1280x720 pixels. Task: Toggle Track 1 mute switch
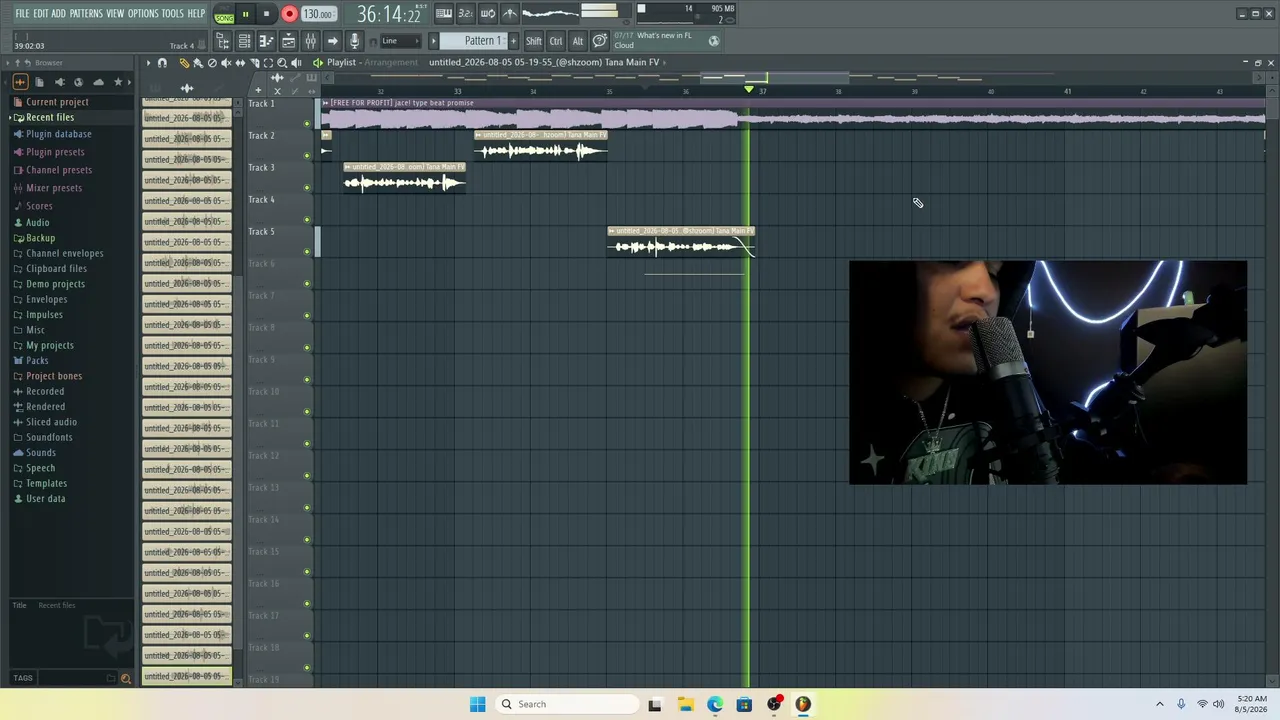[307, 124]
